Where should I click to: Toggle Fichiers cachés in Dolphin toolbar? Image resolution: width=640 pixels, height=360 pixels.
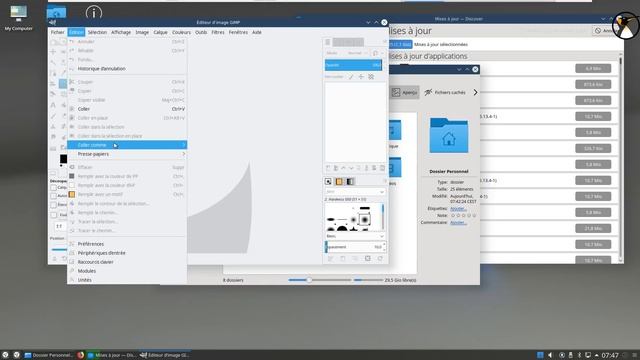click(x=445, y=93)
